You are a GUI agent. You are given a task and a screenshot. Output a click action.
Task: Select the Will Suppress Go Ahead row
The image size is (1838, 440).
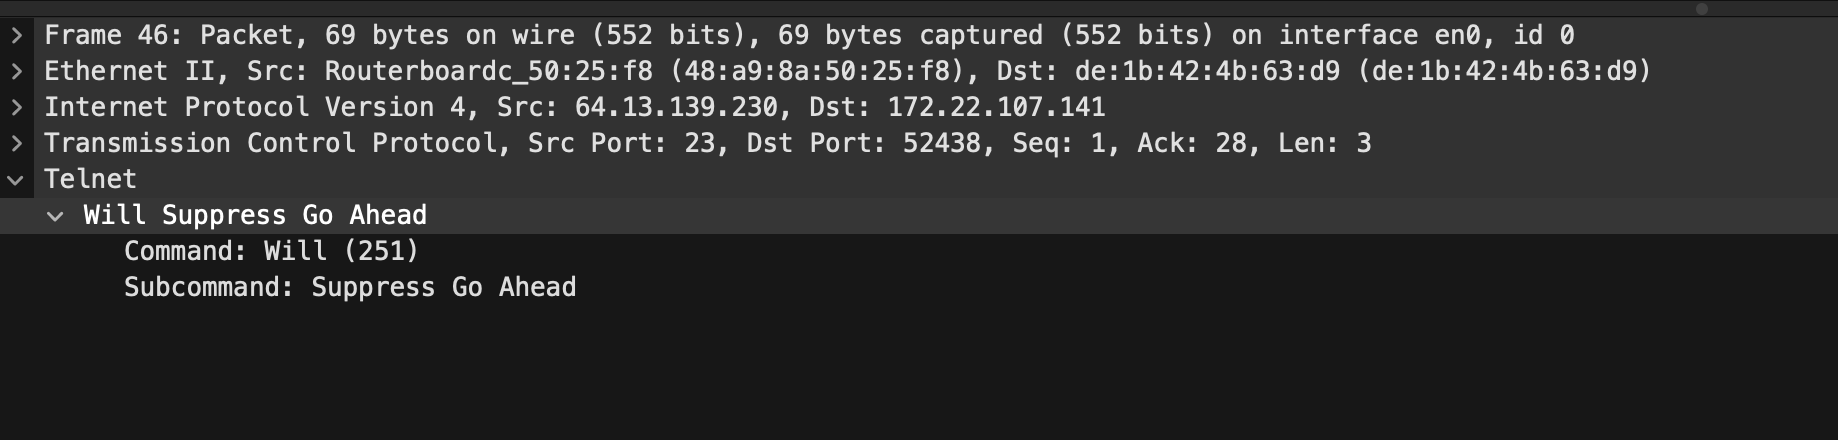pyautogui.click(x=255, y=216)
